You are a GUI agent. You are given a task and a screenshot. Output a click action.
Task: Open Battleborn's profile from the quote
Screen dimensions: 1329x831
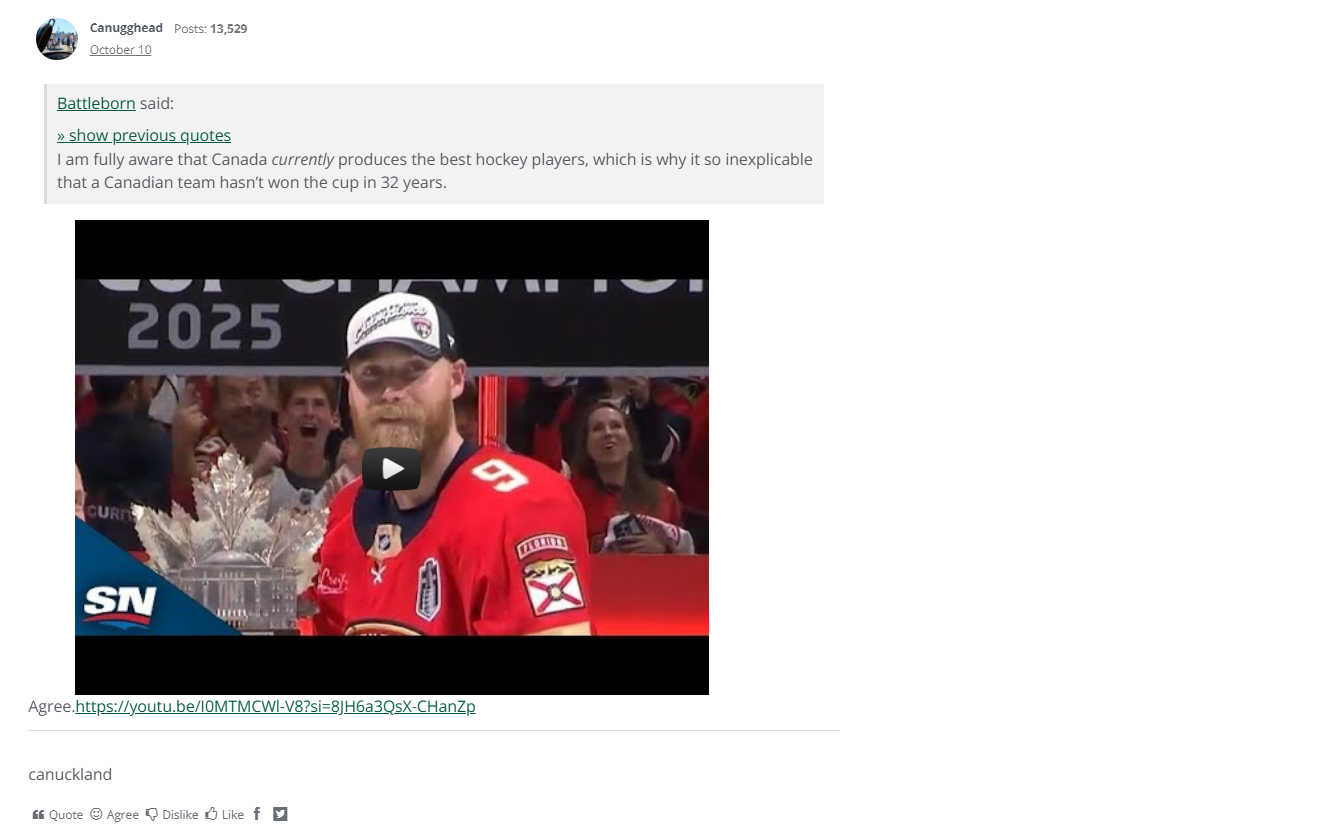(x=96, y=103)
